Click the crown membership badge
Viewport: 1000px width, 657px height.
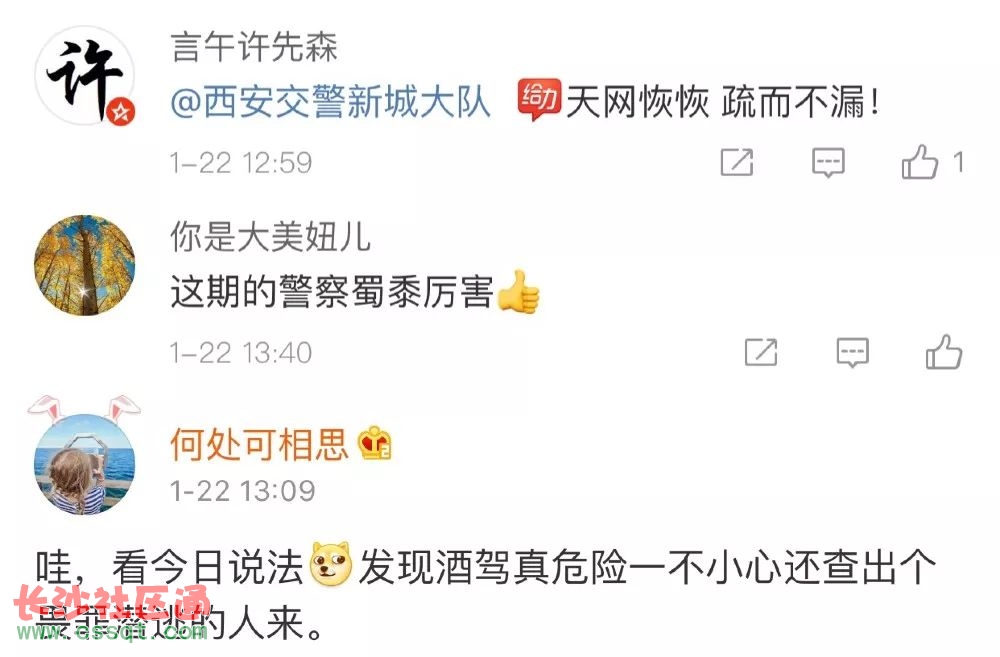[x=375, y=444]
